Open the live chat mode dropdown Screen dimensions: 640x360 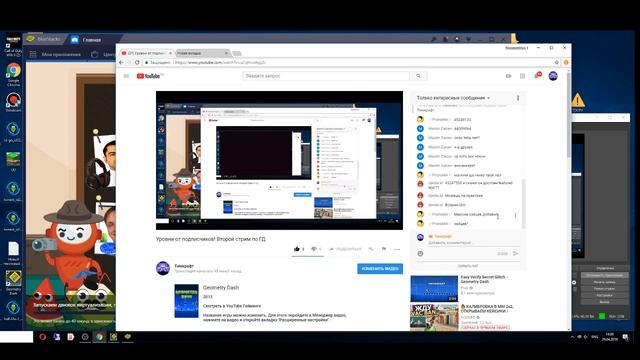tap(453, 98)
